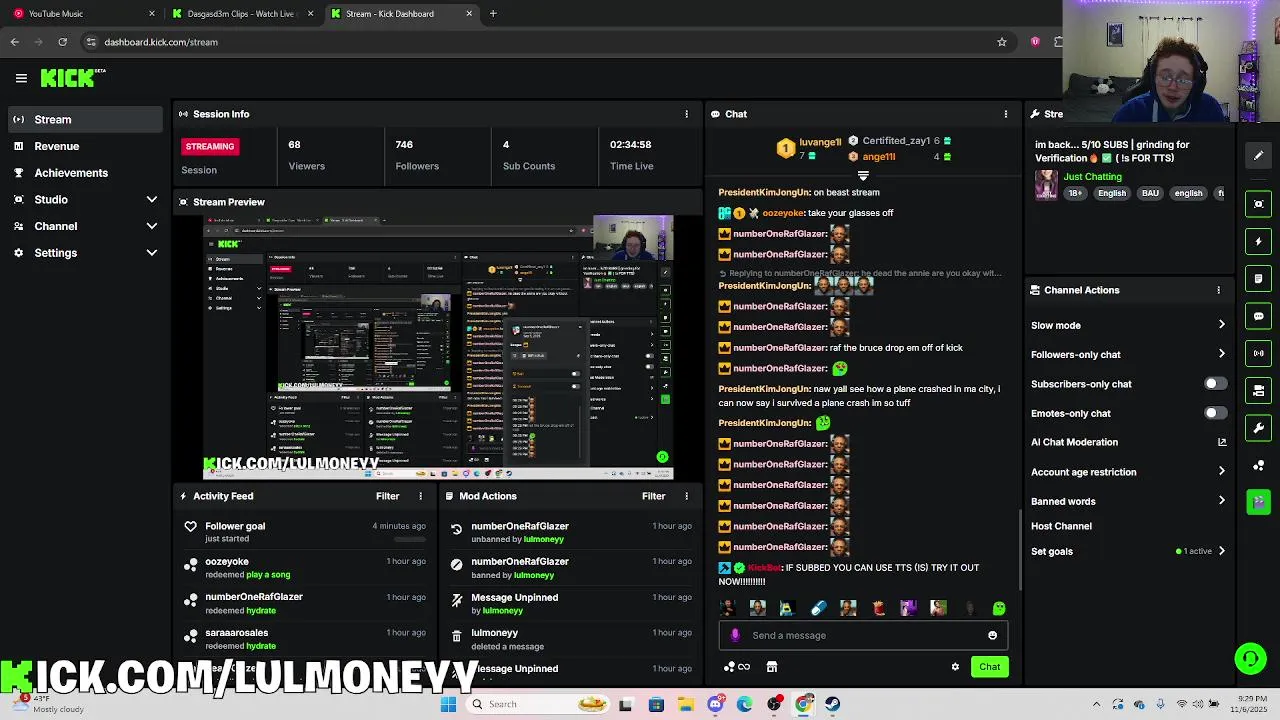Image resolution: width=1280 pixels, height=720 pixels.
Task: Reload the browser page
Action: tap(62, 42)
